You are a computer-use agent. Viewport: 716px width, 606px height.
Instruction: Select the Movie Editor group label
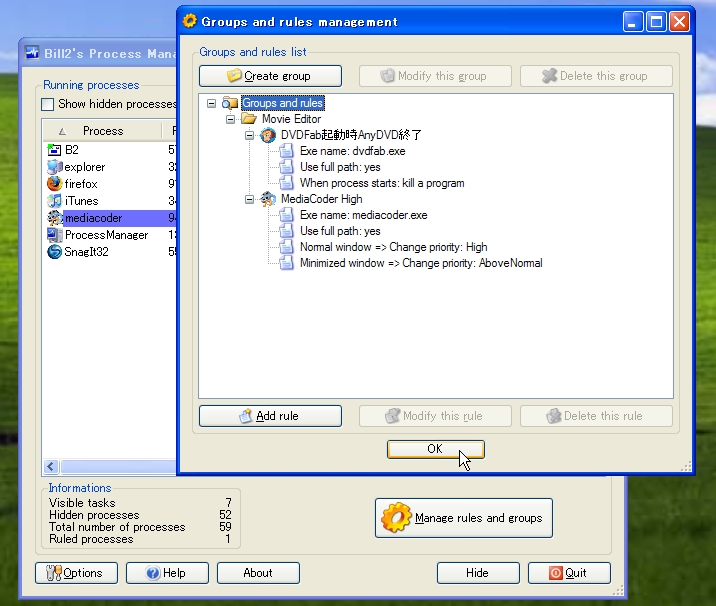coord(291,119)
